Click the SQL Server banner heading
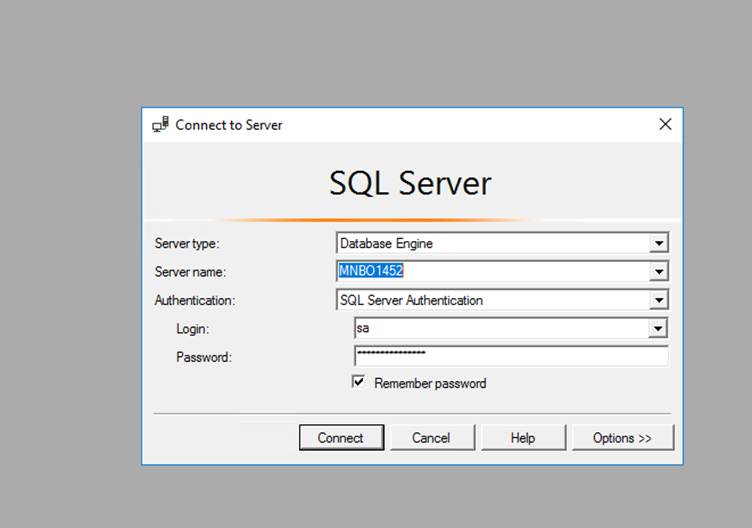 point(411,183)
